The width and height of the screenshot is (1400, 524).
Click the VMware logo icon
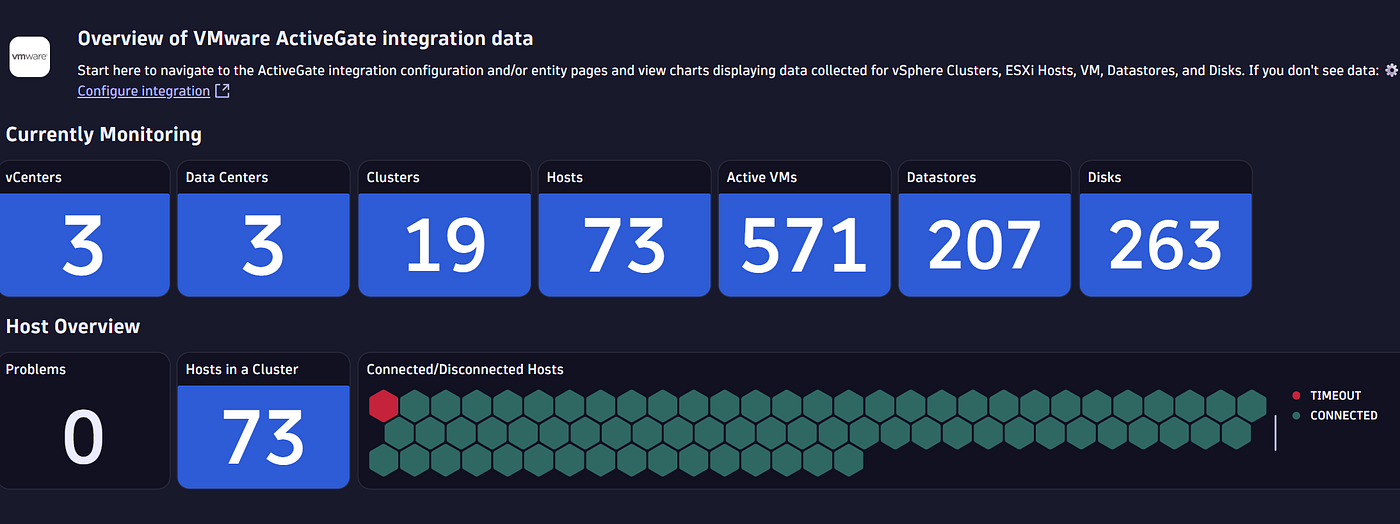pyautogui.click(x=30, y=58)
